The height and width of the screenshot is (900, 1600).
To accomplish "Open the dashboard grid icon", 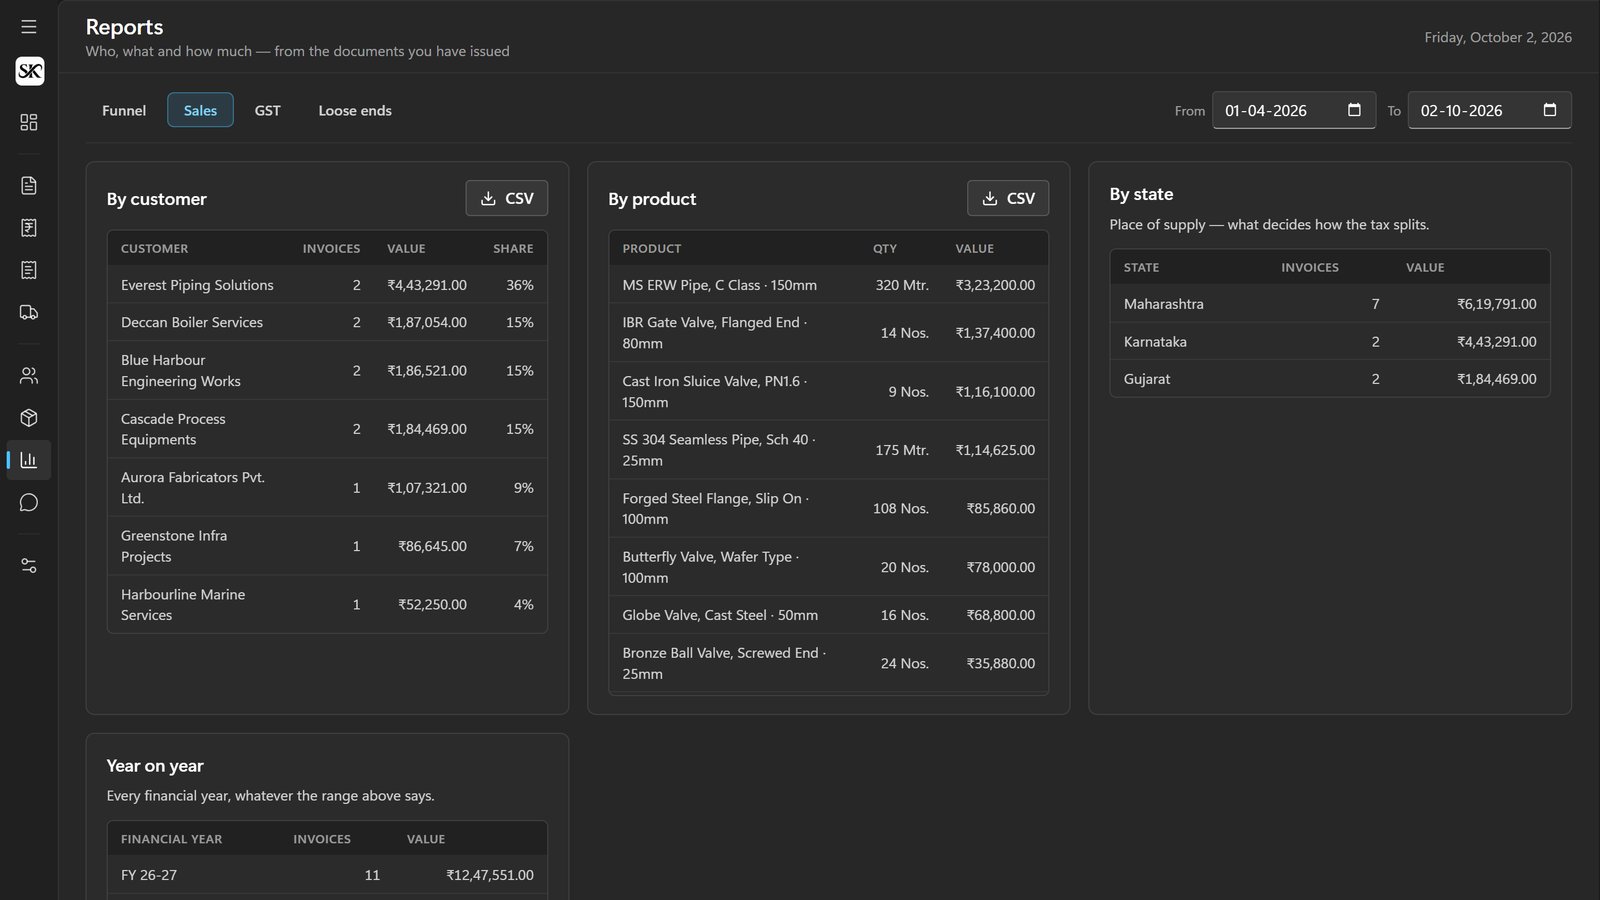I will click(x=29, y=122).
